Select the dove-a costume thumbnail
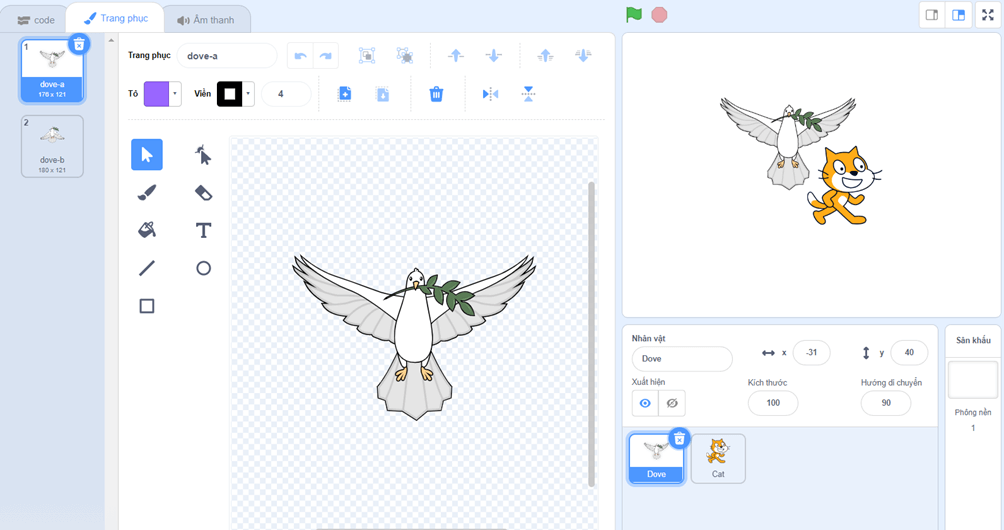1004x530 pixels. [x=53, y=70]
